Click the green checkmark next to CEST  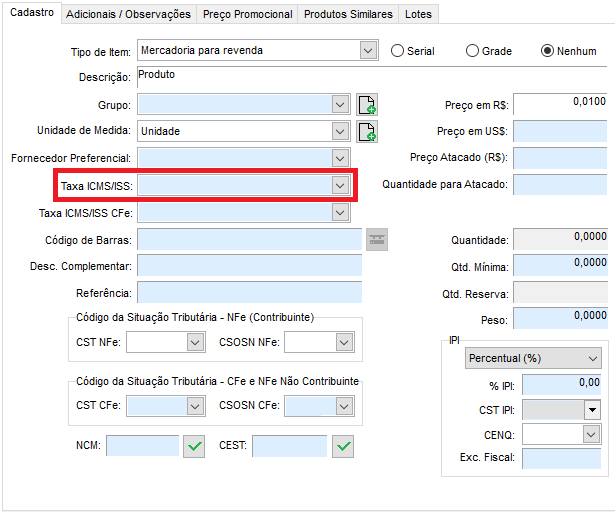tap(343, 446)
